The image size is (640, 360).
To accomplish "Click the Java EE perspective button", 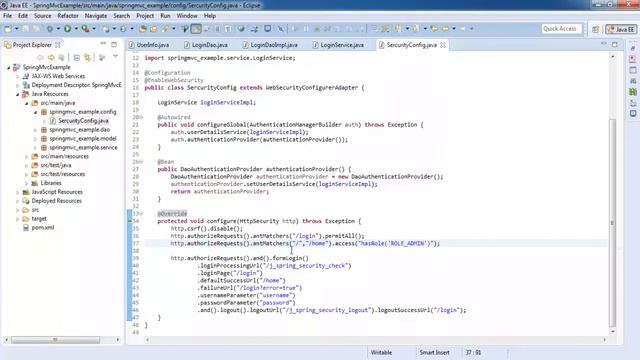I will click(x=621, y=29).
